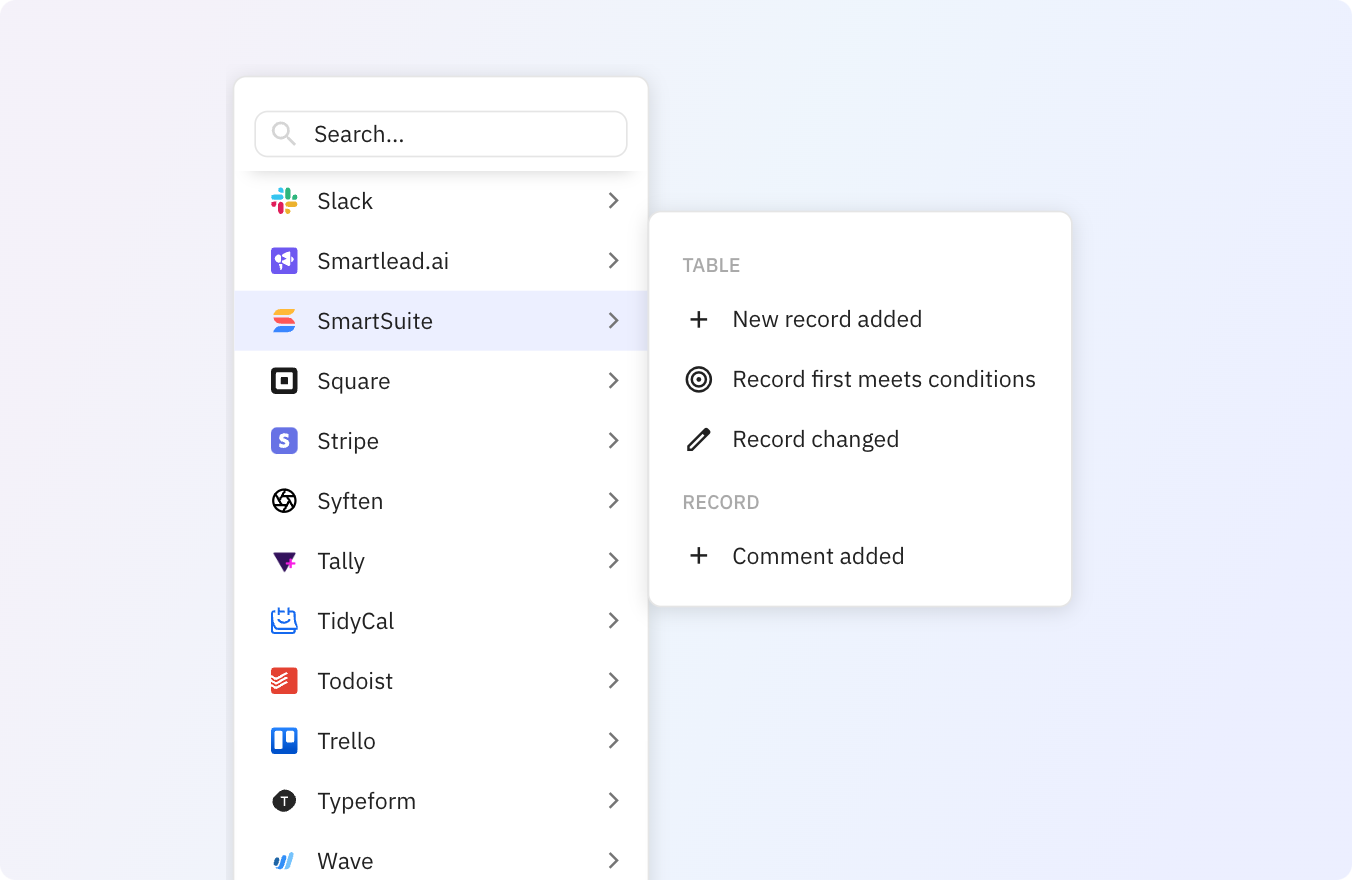This screenshot has height=880, width=1352.
Task: Choose Todoist from the app list
Action: [x=441, y=681]
